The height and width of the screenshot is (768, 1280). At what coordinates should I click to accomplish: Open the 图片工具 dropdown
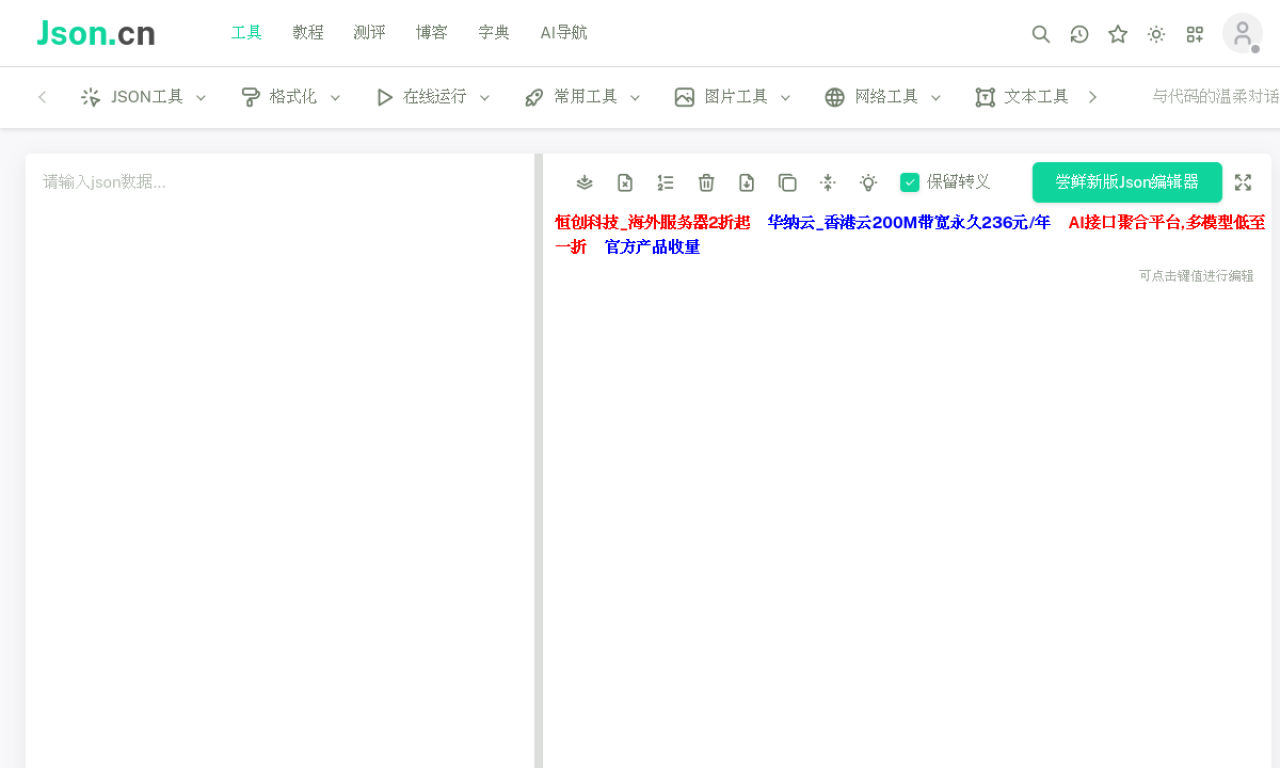pyautogui.click(x=733, y=97)
